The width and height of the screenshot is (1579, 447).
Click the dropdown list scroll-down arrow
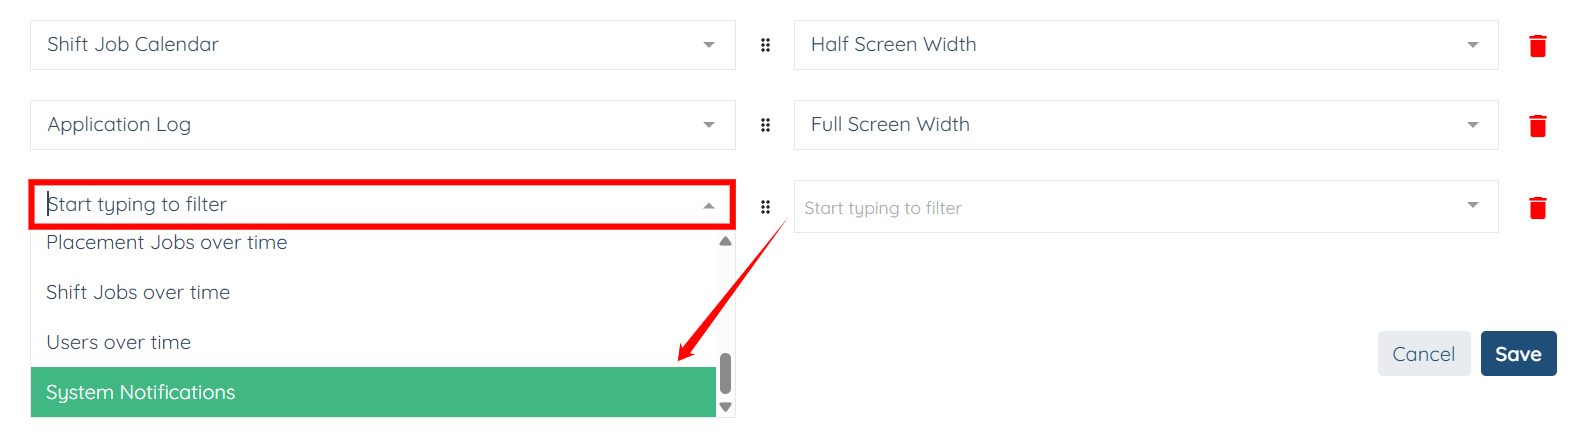[x=726, y=407]
